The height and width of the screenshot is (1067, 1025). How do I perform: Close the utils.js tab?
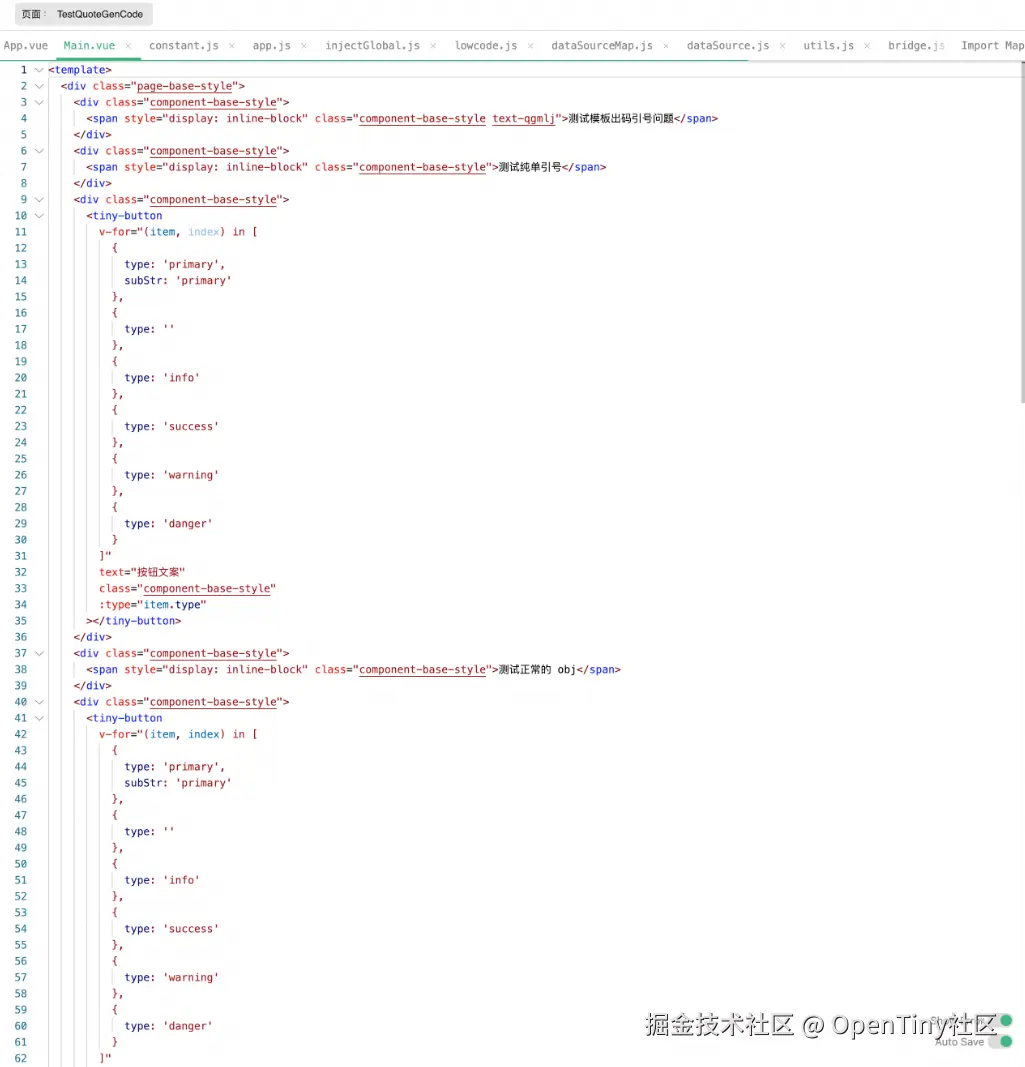(x=867, y=46)
